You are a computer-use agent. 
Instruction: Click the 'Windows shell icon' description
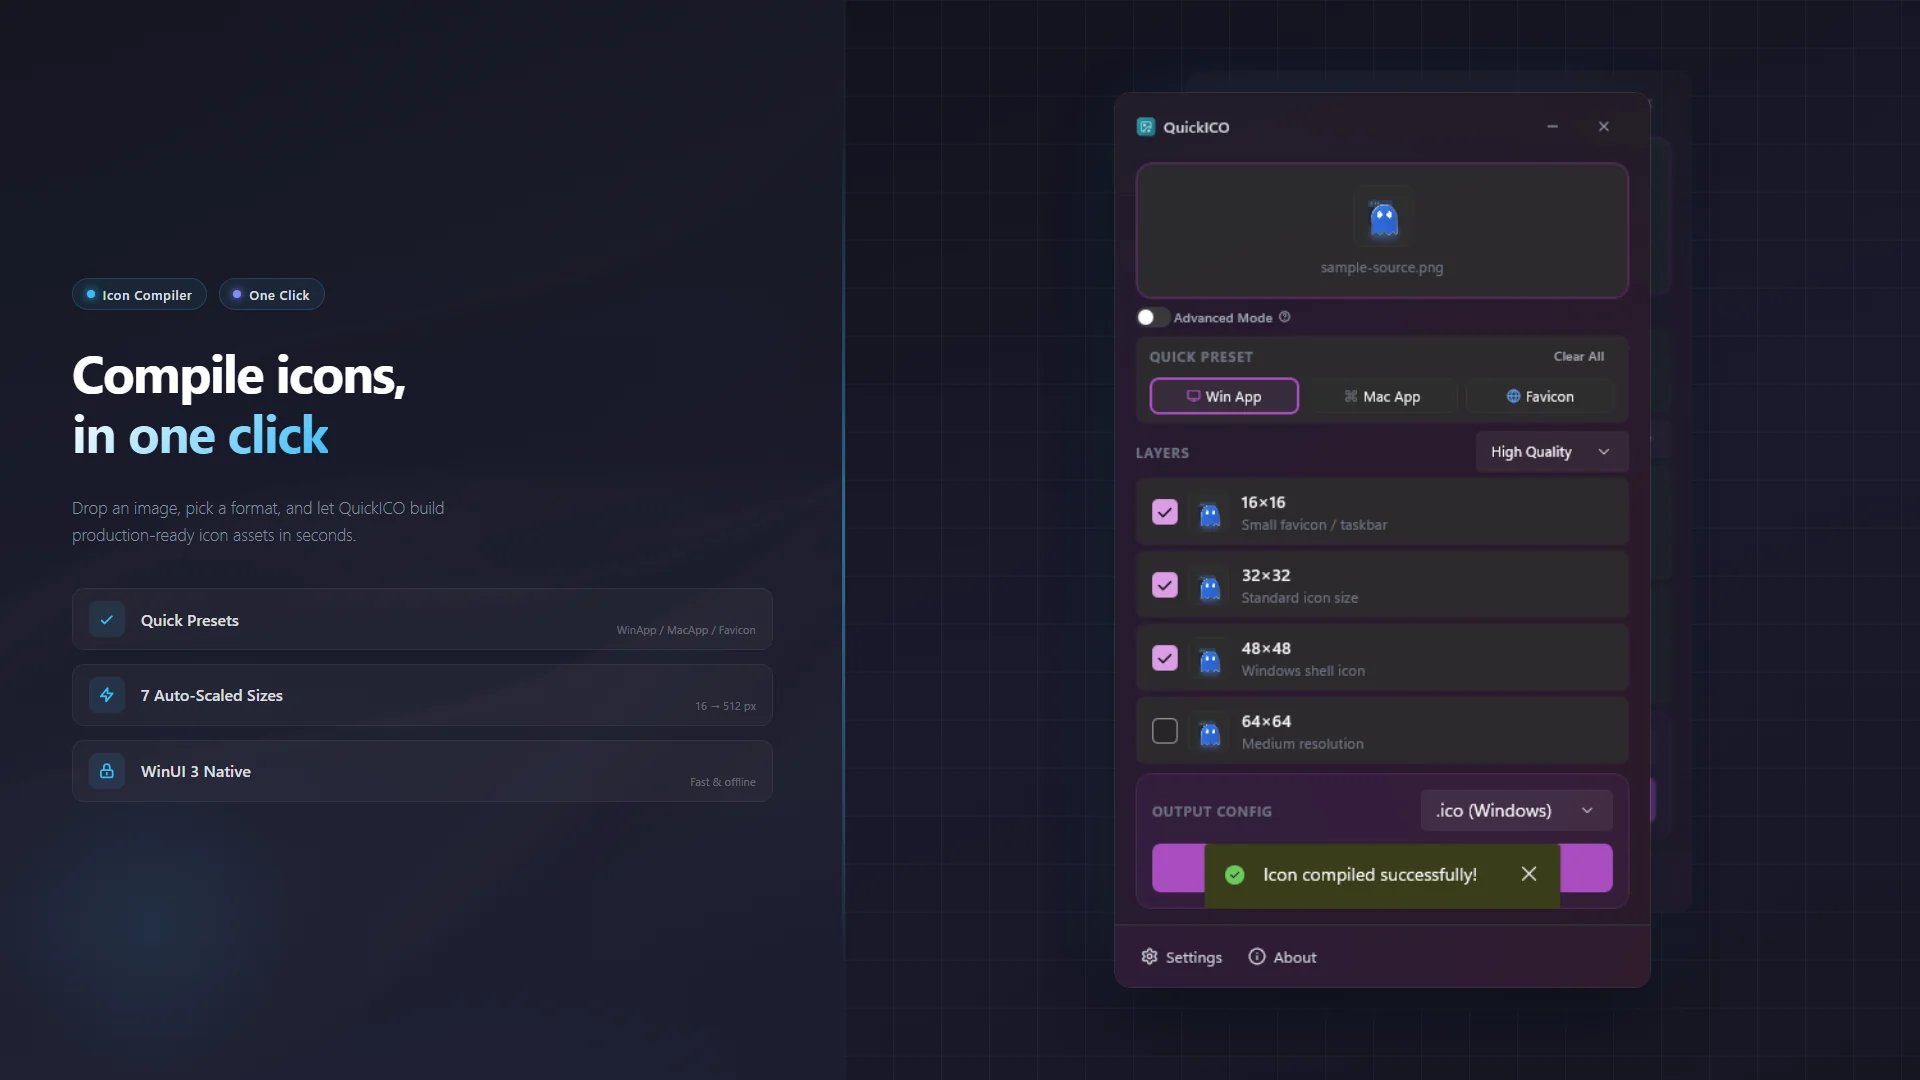(x=1303, y=671)
